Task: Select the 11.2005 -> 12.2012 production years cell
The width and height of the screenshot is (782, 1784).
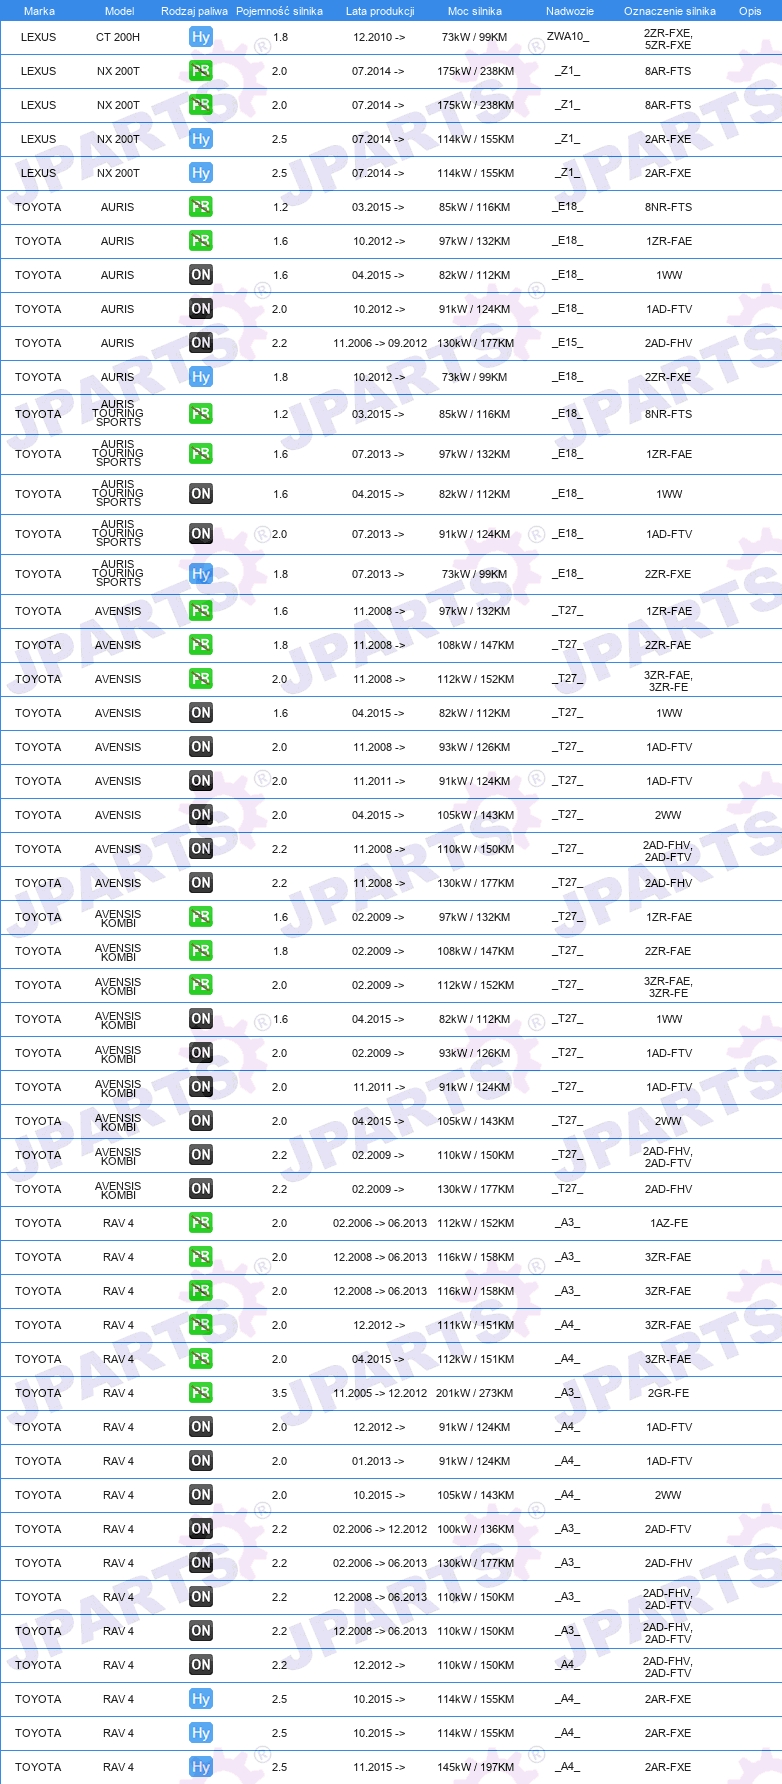Action: tap(380, 1393)
